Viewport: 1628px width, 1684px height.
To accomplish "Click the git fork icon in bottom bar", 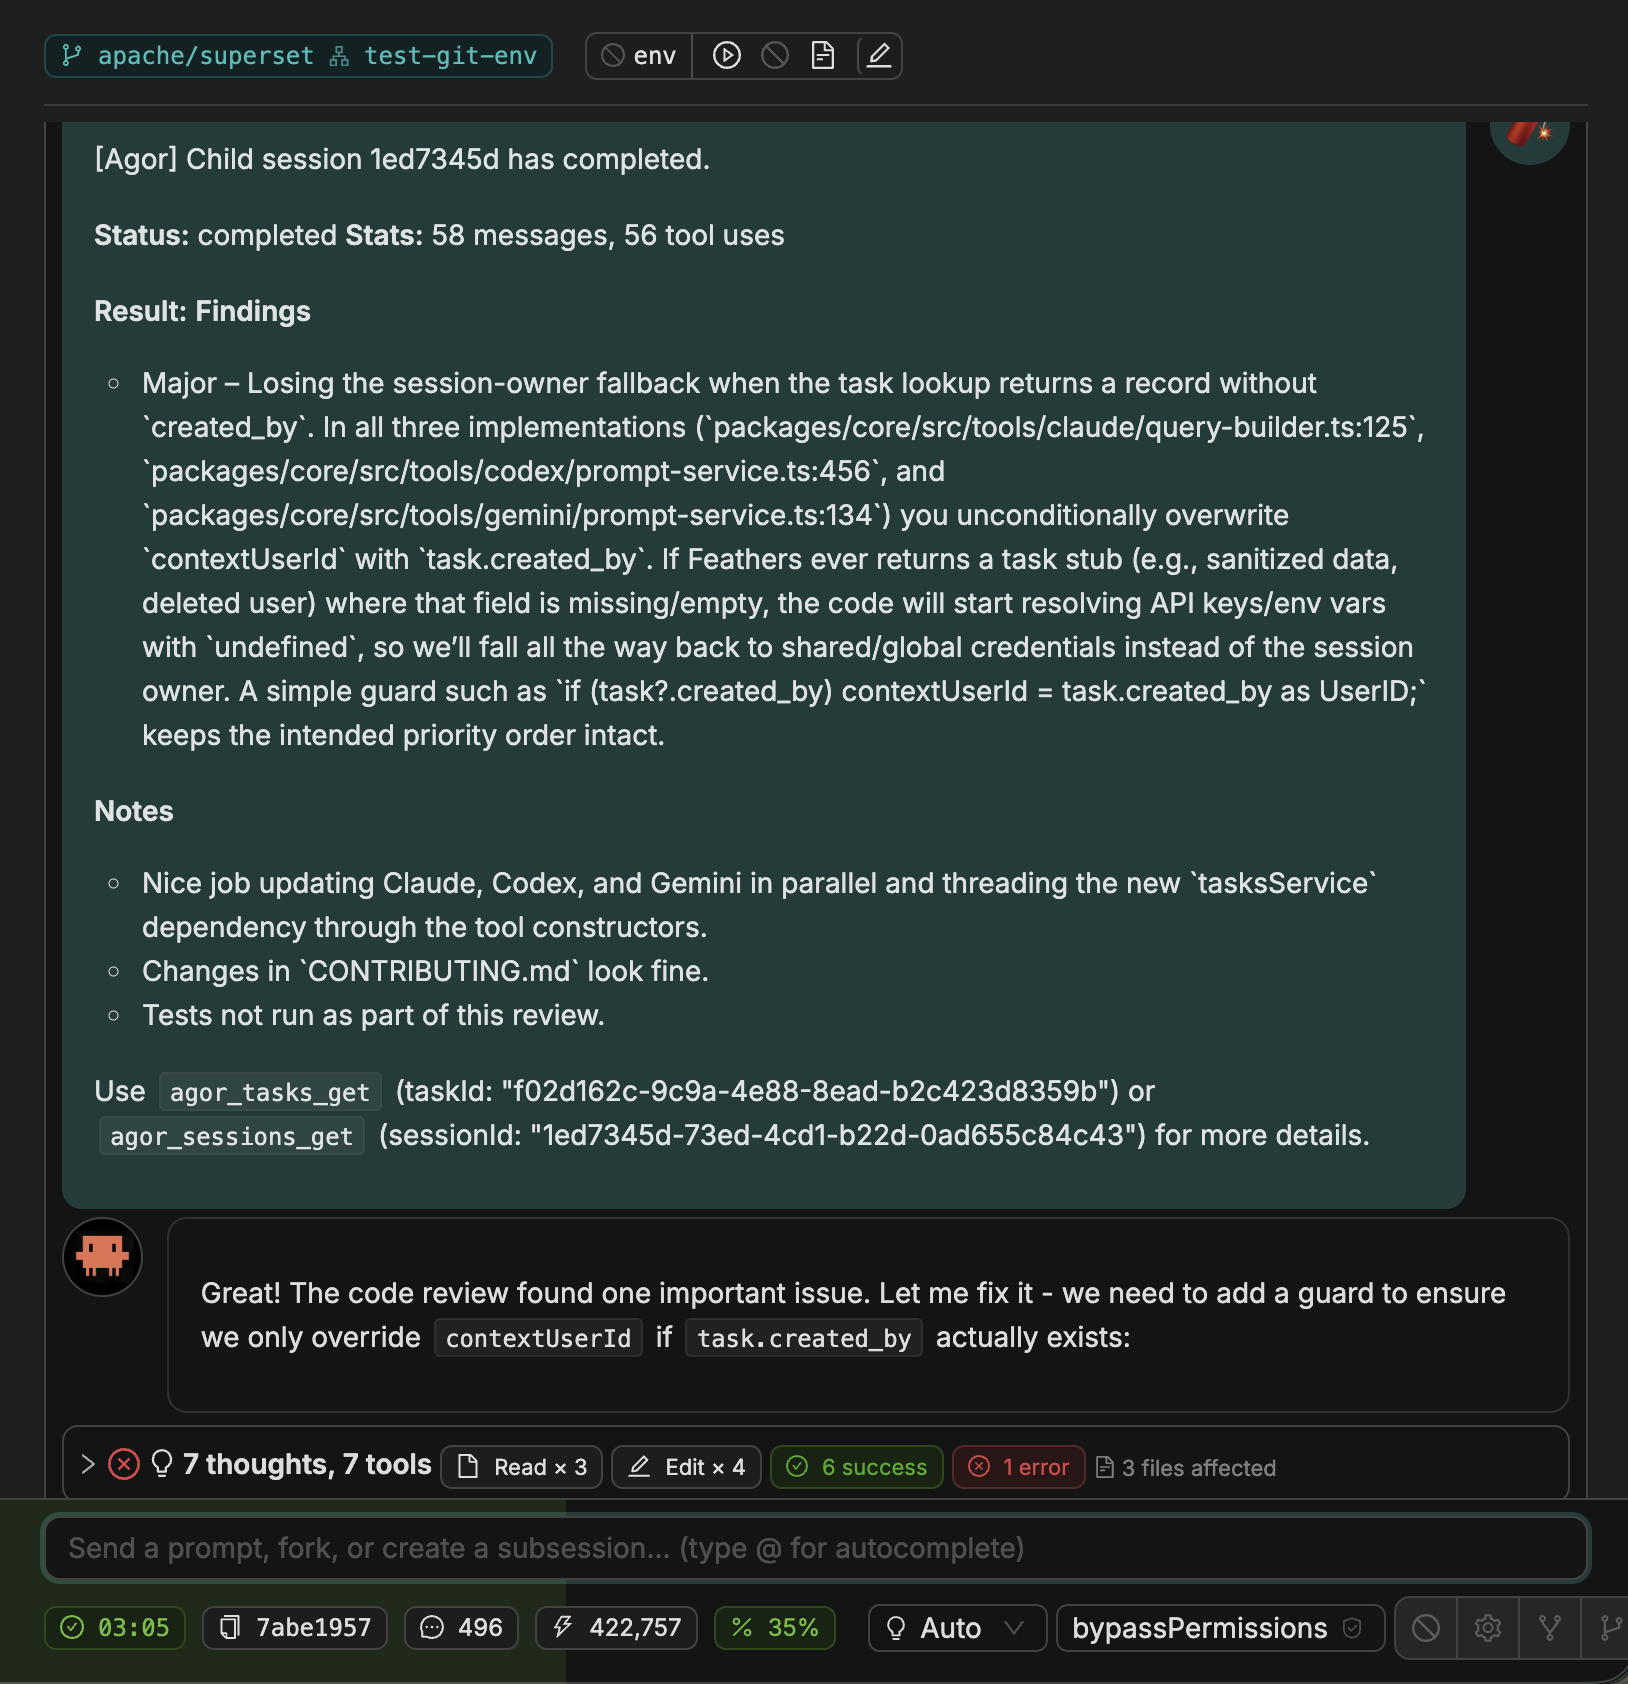I will click(x=1551, y=1628).
